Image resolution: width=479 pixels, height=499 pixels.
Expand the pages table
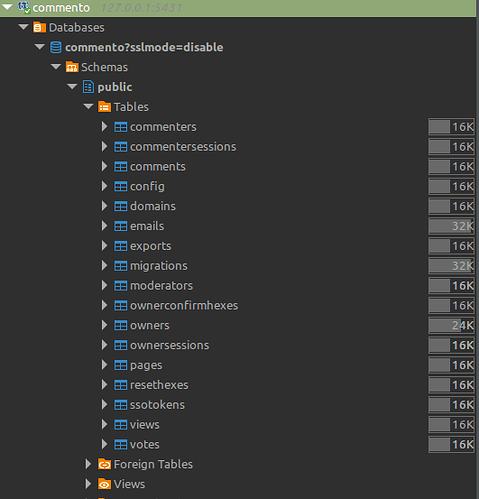(104, 365)
